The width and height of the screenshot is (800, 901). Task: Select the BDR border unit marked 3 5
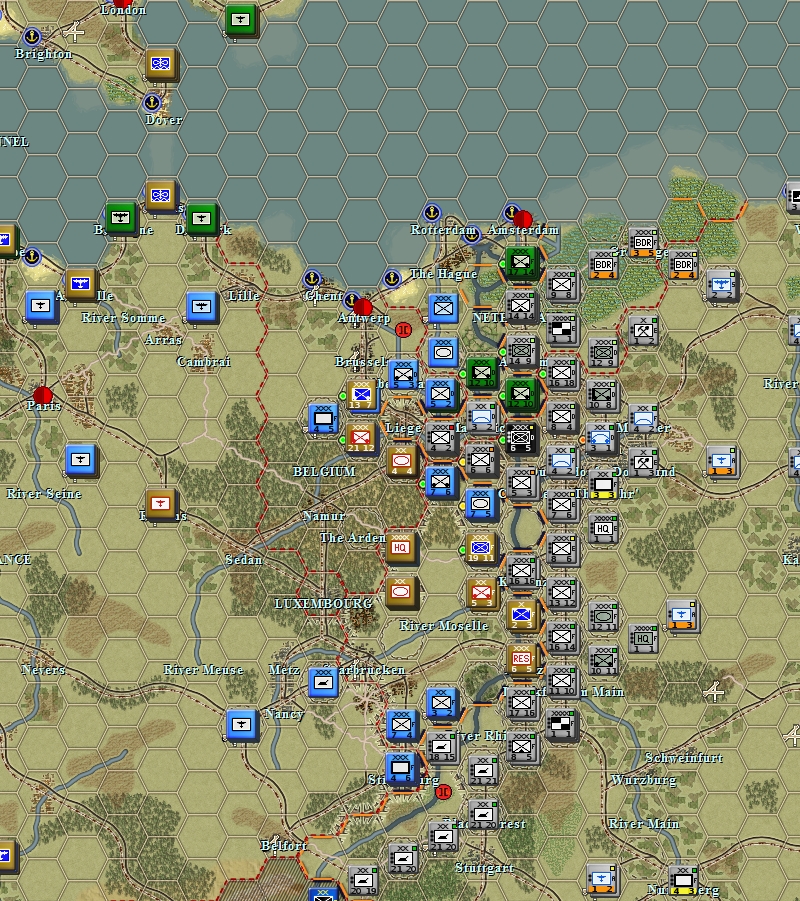coord(643,242)
